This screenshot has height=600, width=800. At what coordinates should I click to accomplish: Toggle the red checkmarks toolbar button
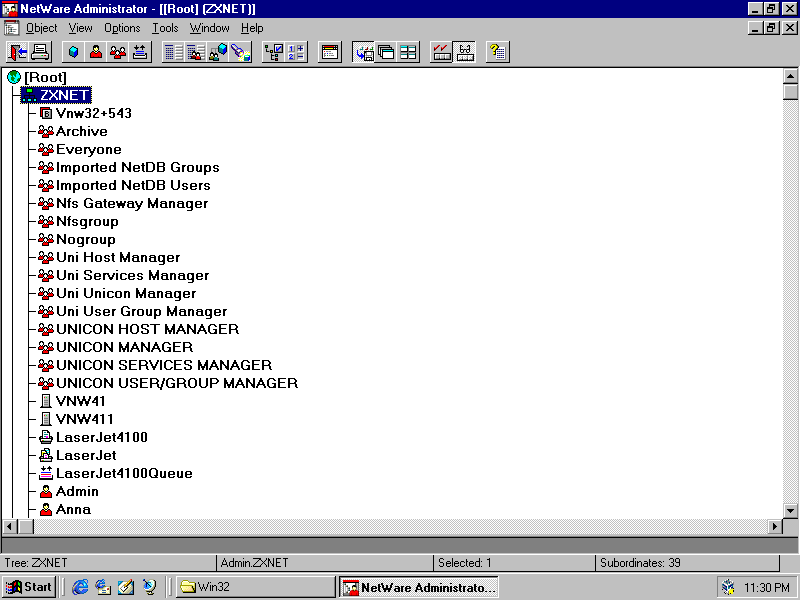click(x=442, y=52)
